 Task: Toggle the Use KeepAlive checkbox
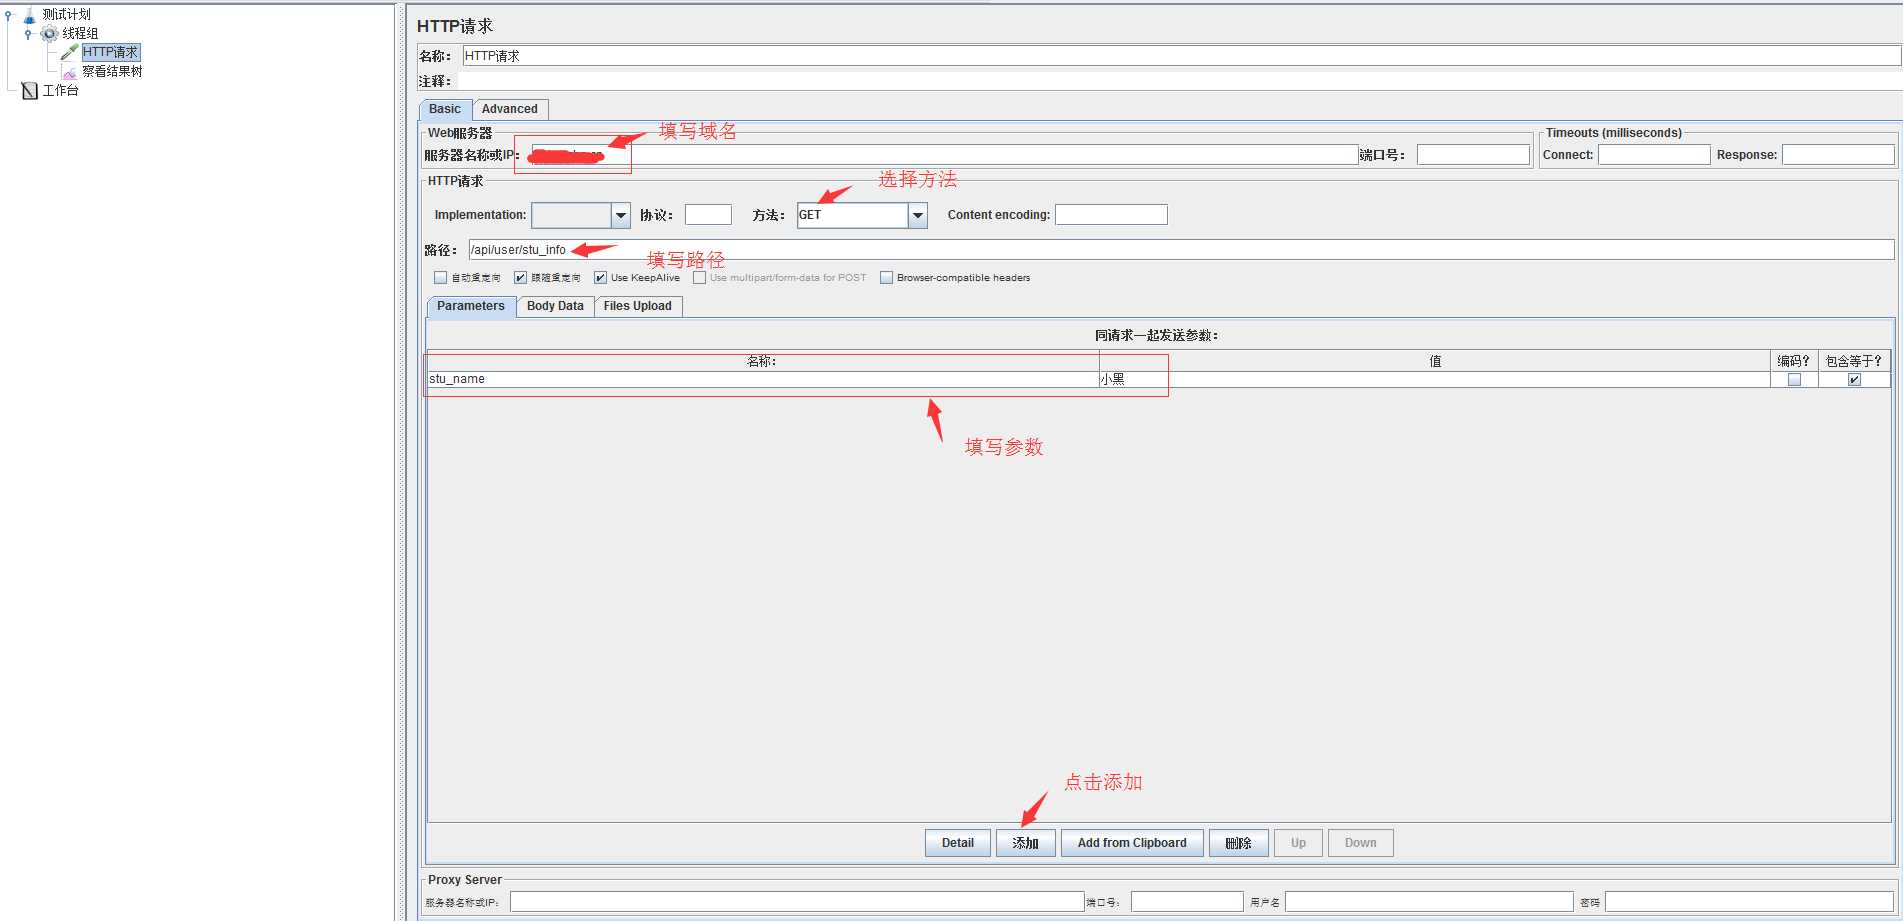click(600, 278)
